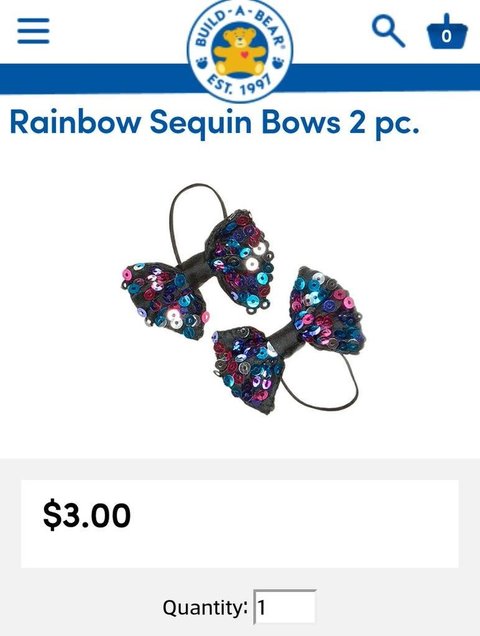
Task: Click the Quantity label
Action: point(205,608)
